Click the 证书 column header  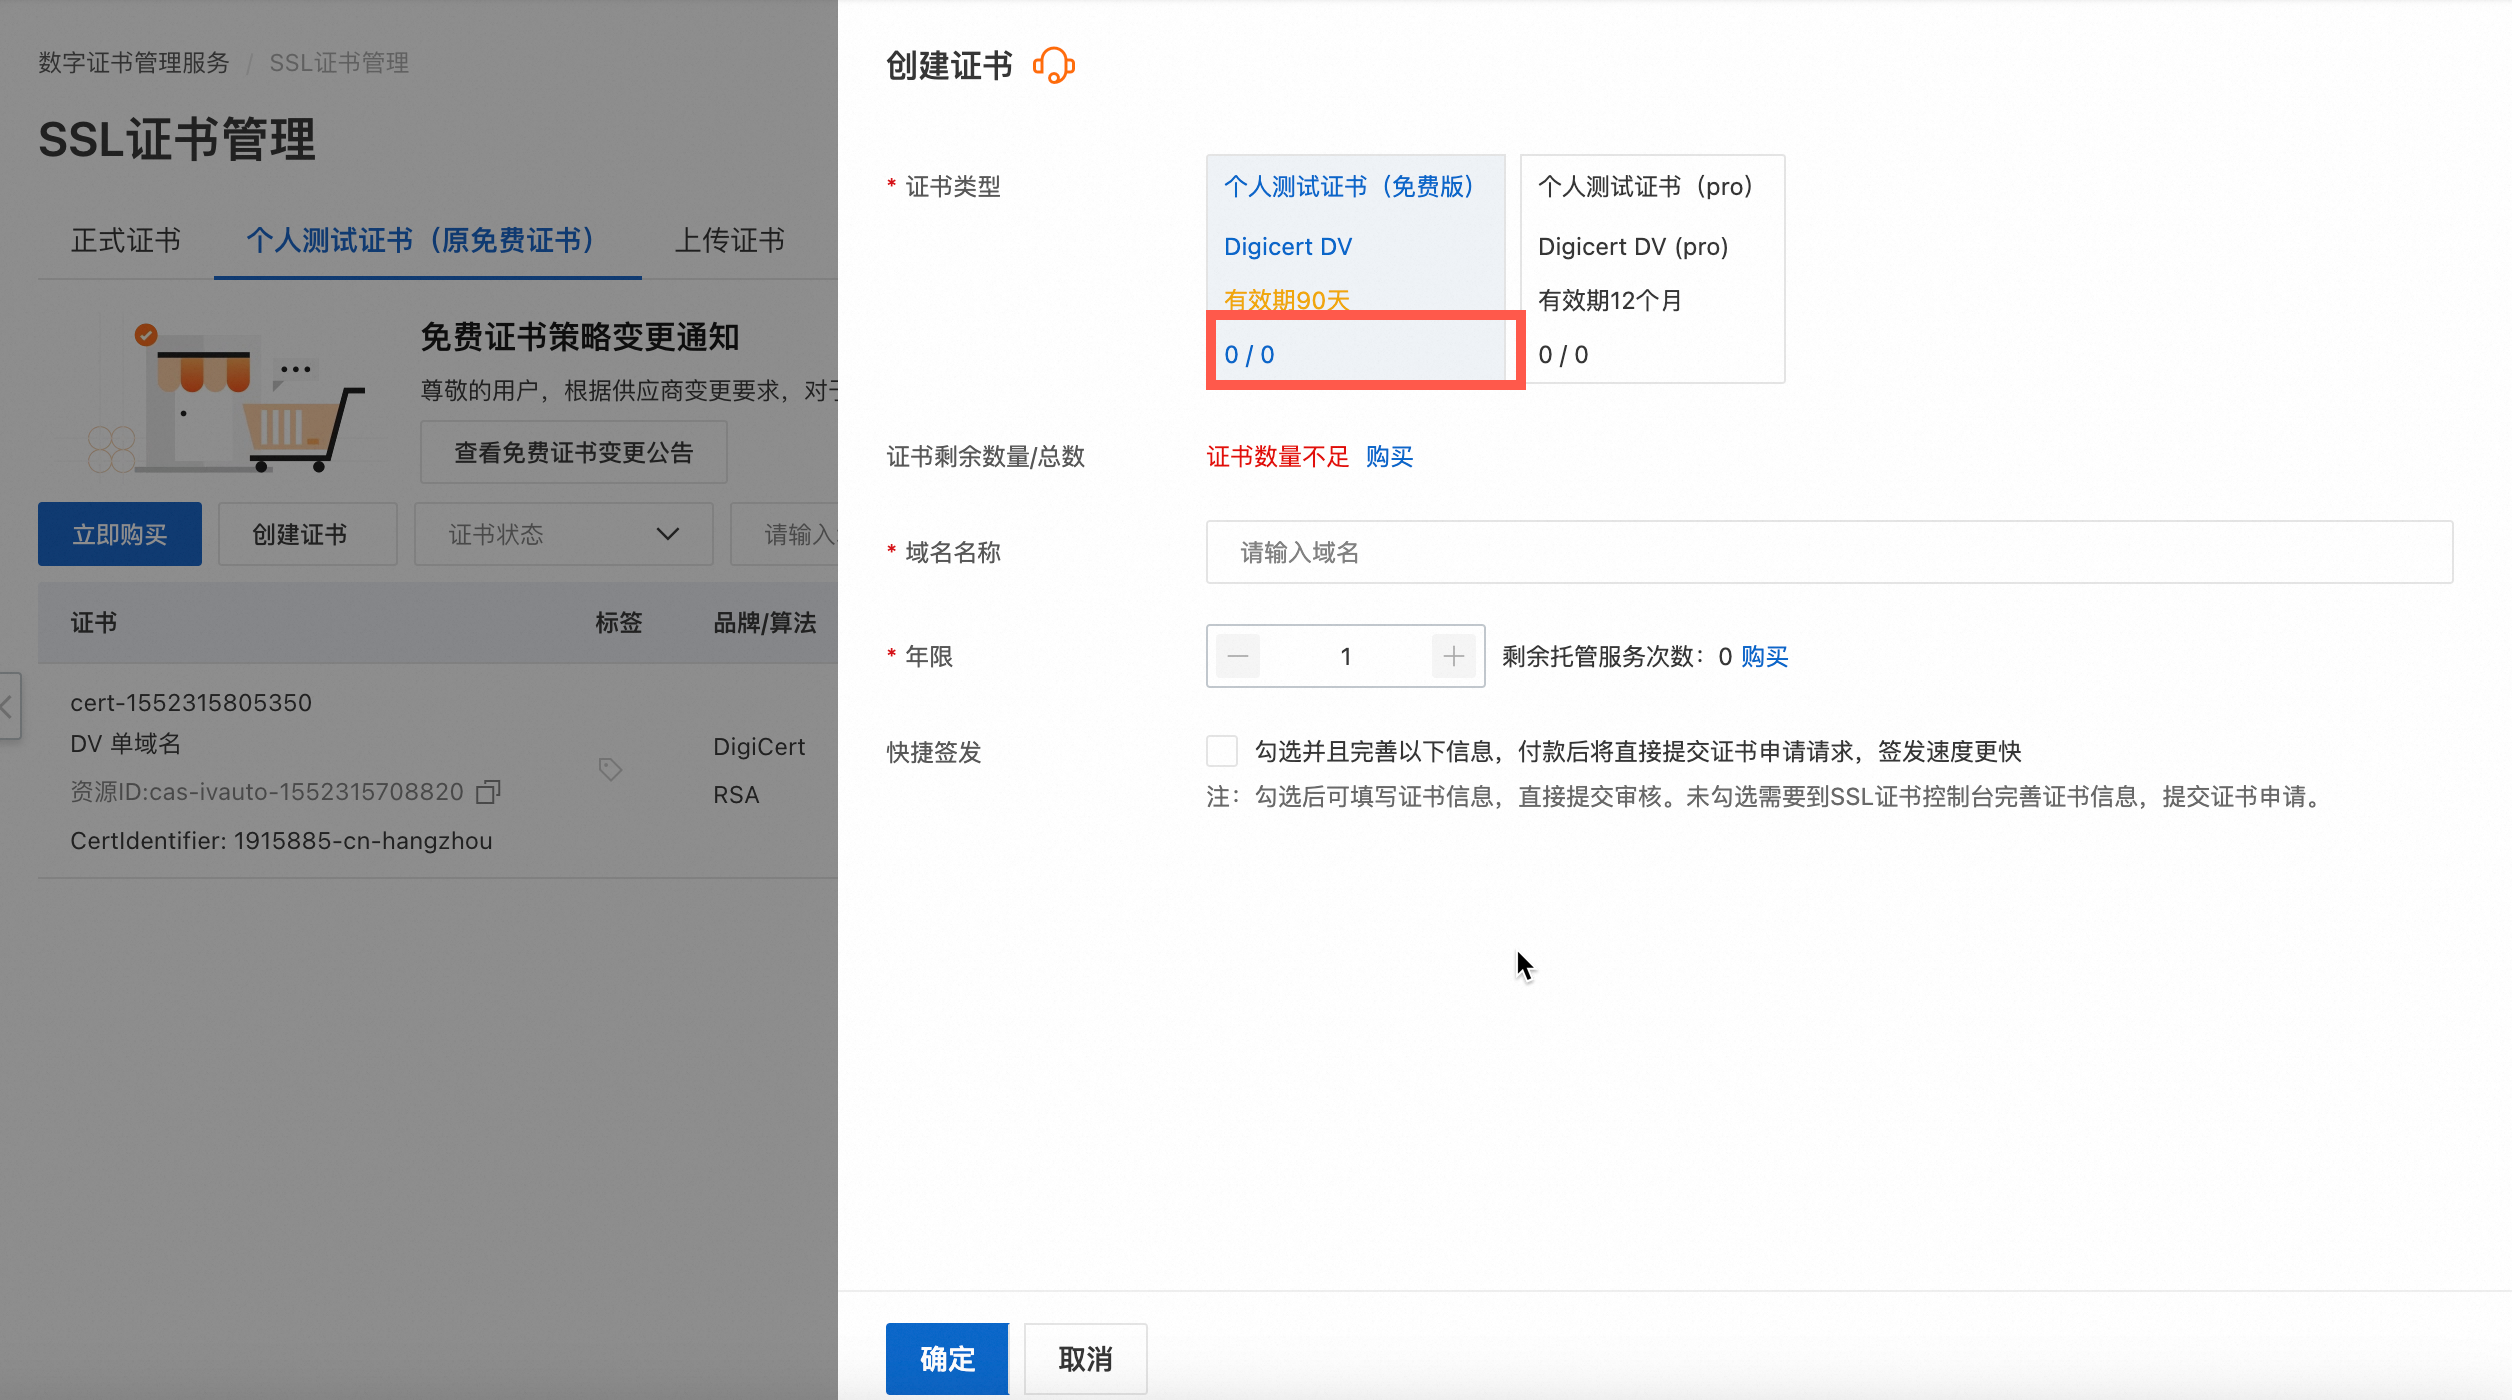[94, 623]
